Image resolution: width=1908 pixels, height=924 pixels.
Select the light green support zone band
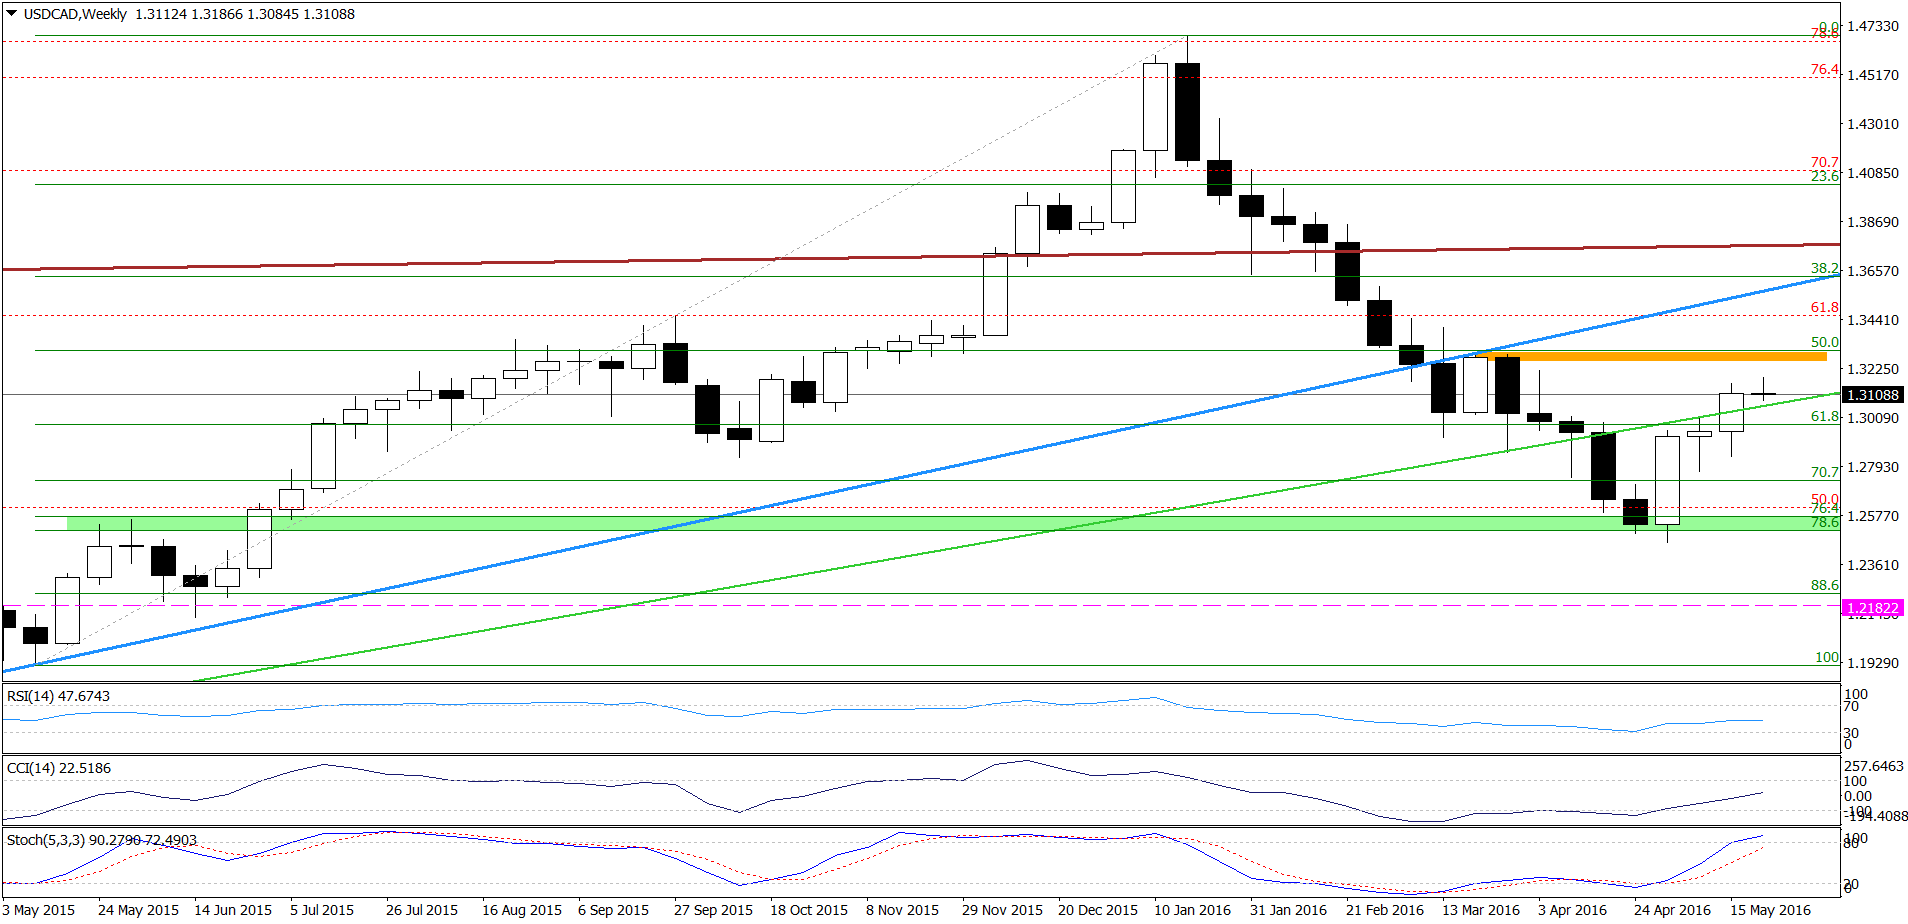point(952,523)
